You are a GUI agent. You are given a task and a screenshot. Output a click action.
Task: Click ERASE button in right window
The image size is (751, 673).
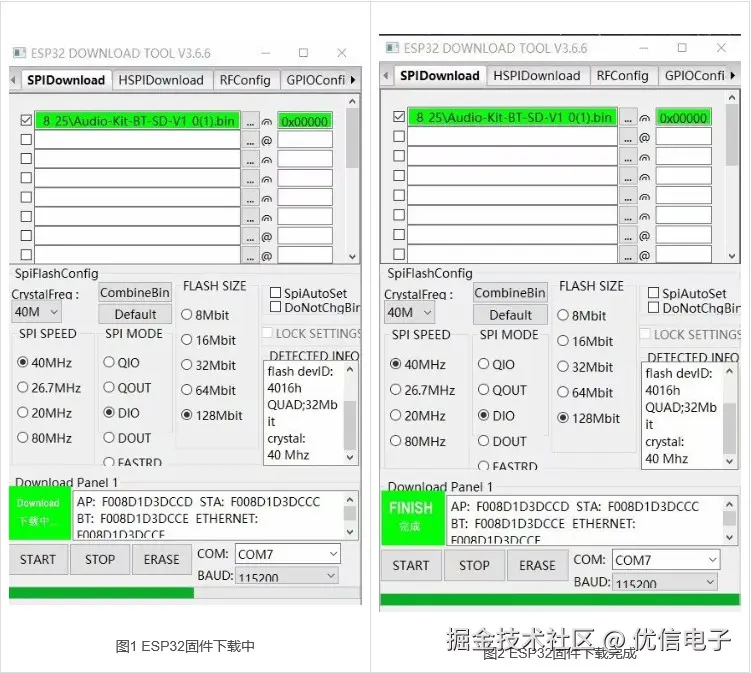[x=537, y=565]
